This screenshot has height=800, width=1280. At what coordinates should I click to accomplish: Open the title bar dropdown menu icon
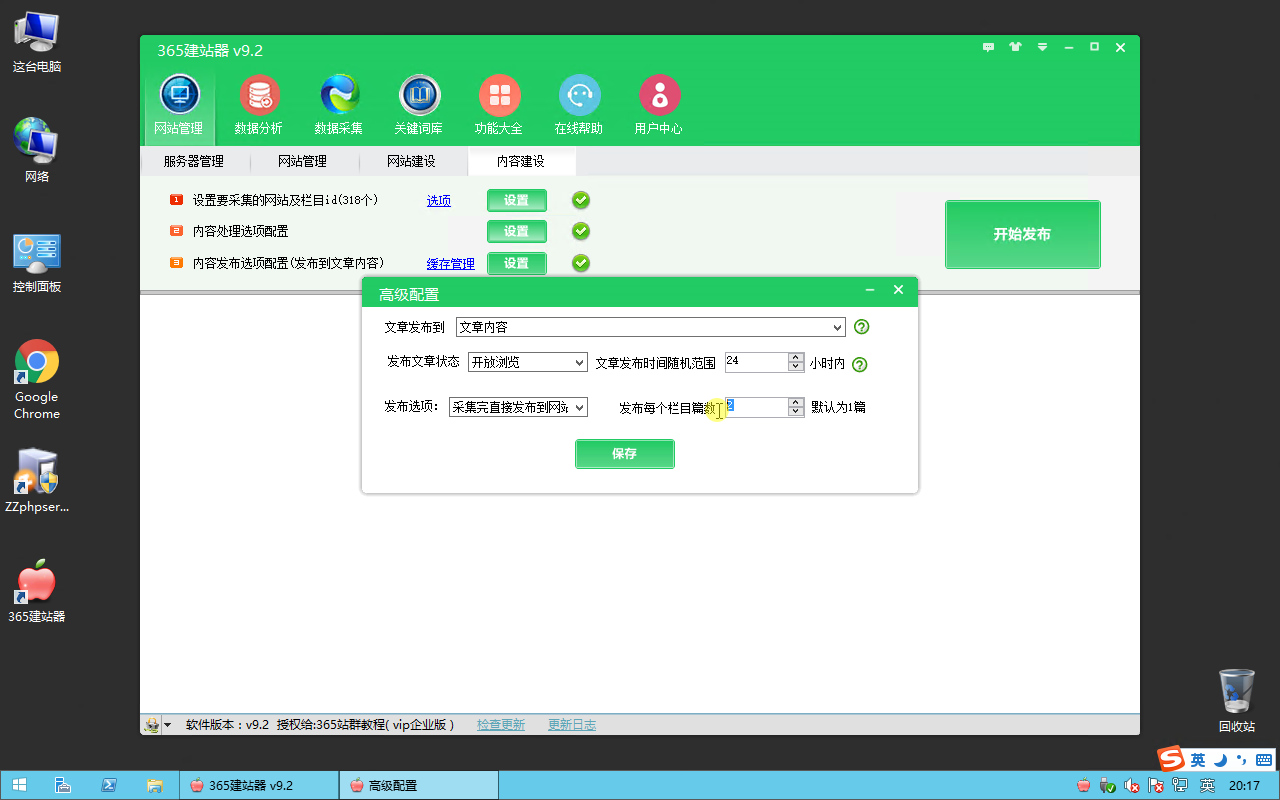pos(1042,47)
